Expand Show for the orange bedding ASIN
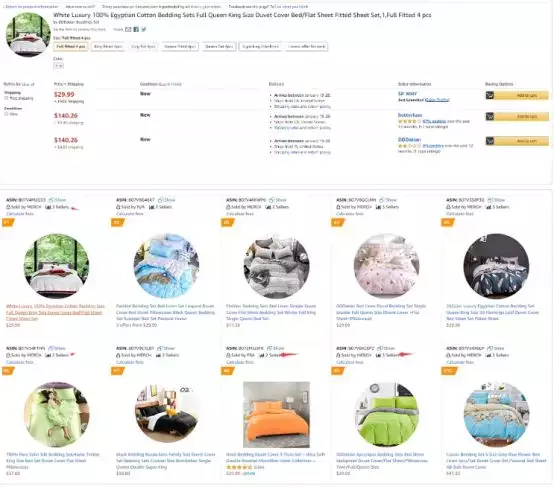 (276, 348)
